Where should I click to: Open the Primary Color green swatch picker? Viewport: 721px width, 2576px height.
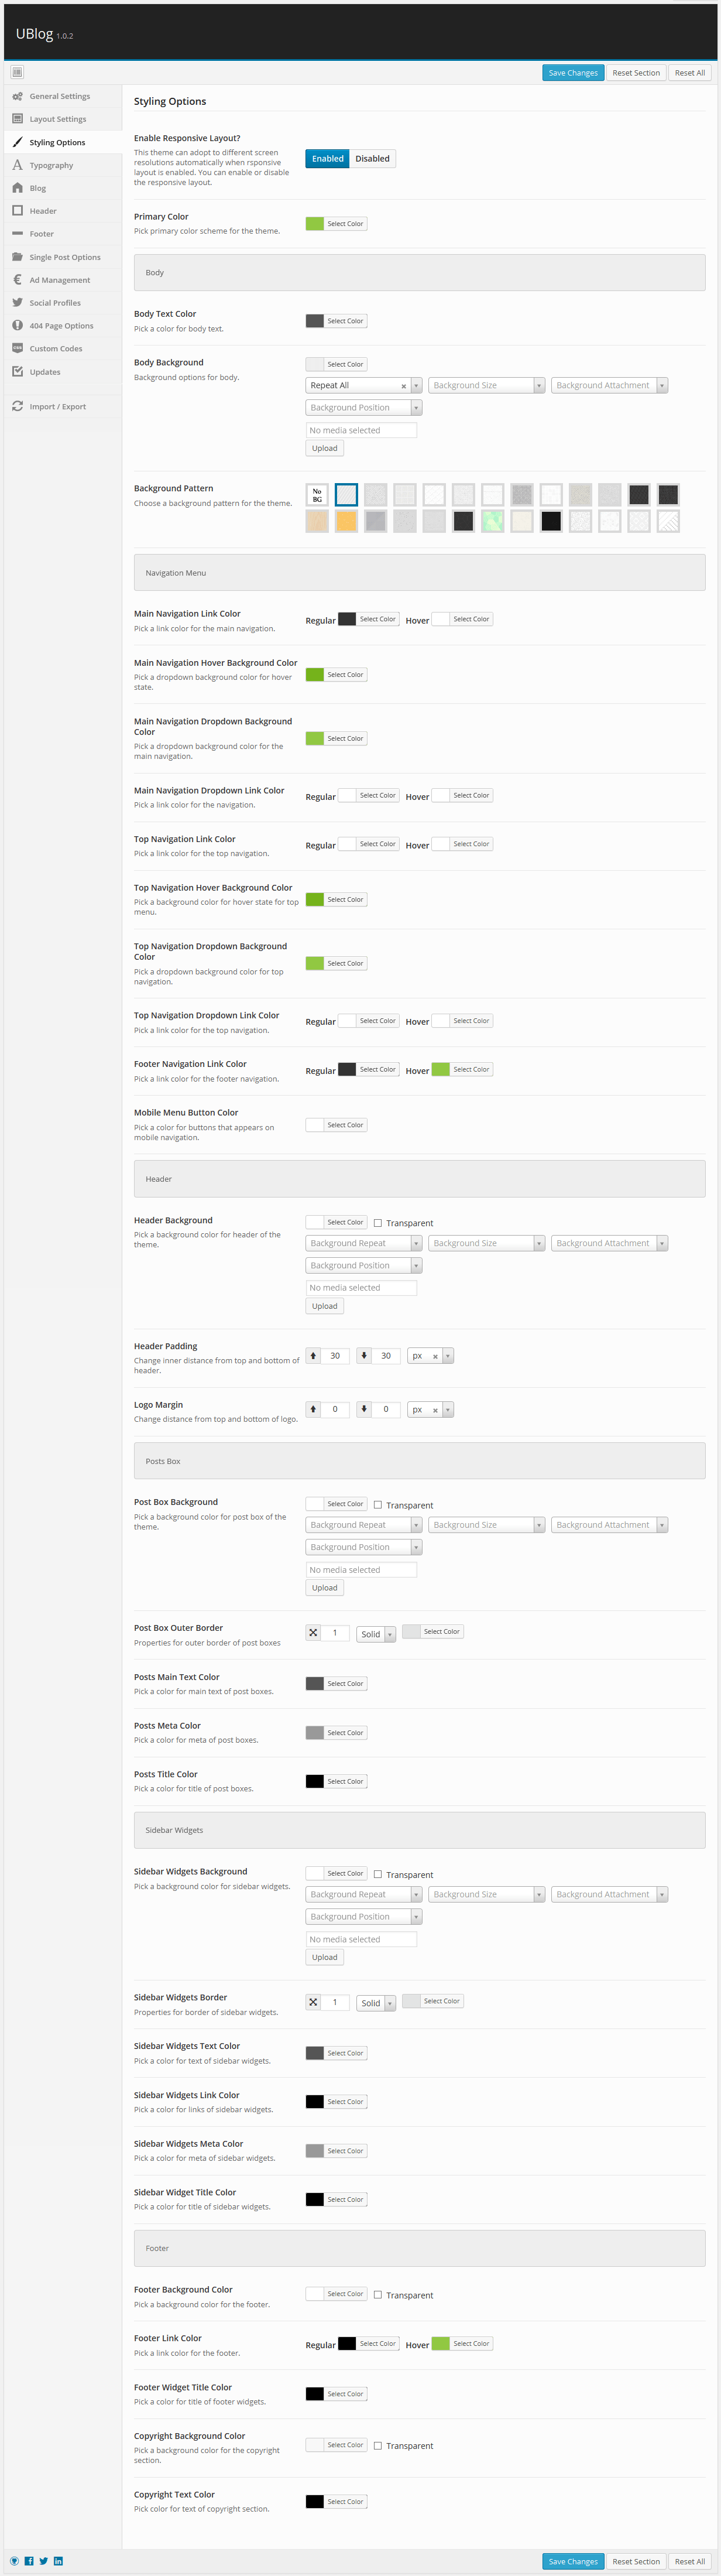(315, 223)
